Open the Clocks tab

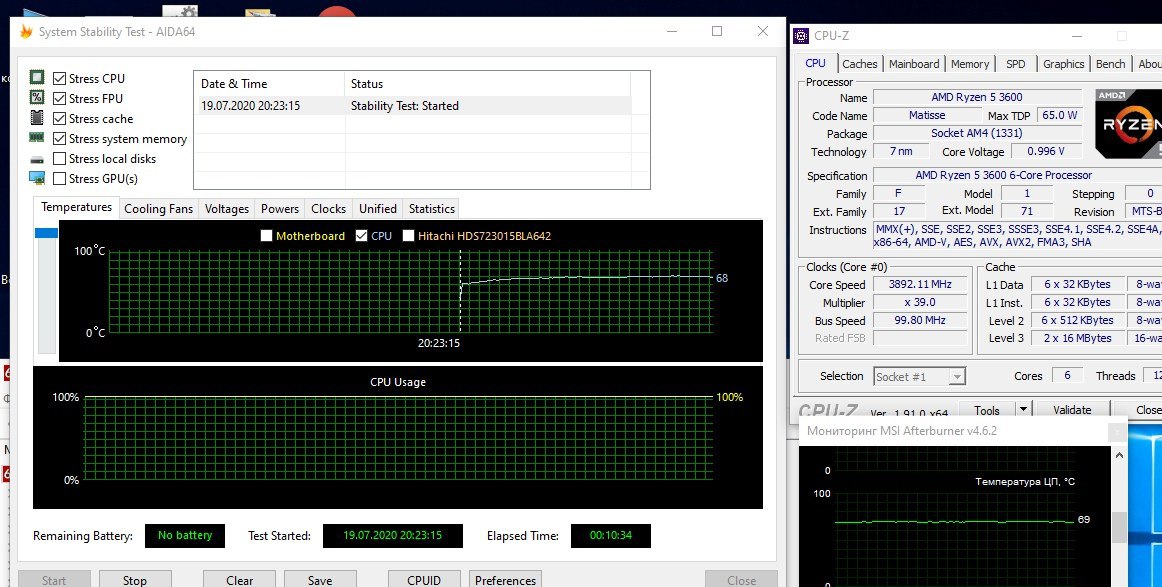click(x=328, y=209)
